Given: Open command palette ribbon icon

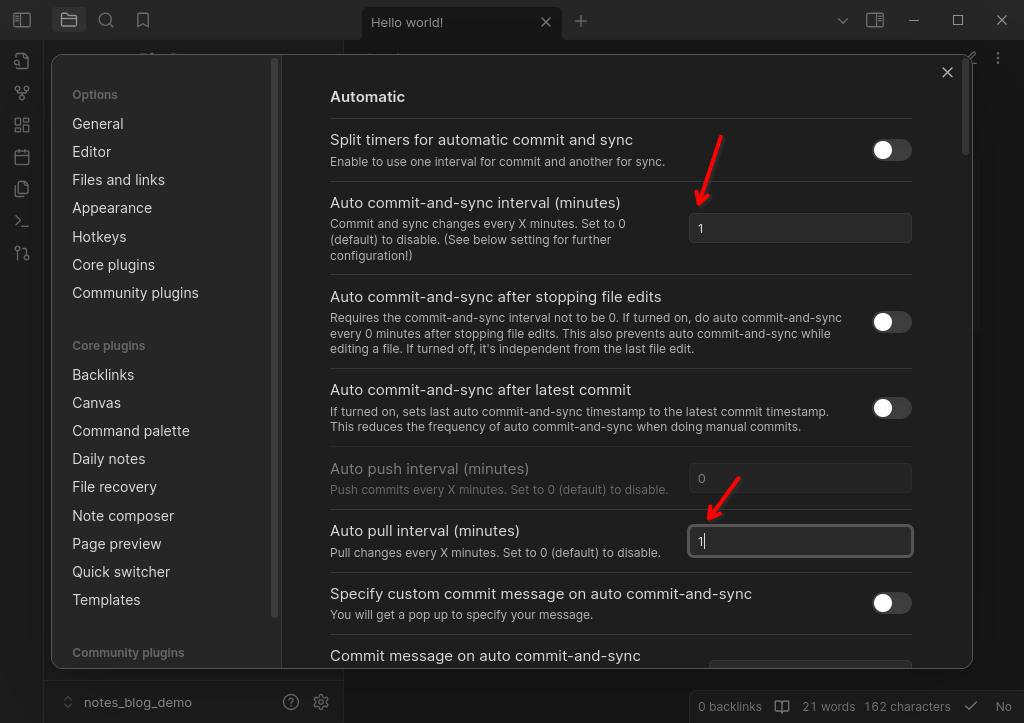Looking at the screenshot, I should point(22,221).
